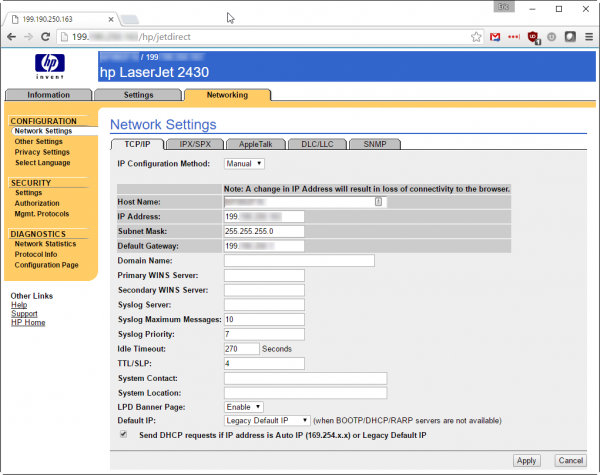The image size is (600, 475).
Task: Click the Syslog Maximum Messages field
Action: [264, 320]
